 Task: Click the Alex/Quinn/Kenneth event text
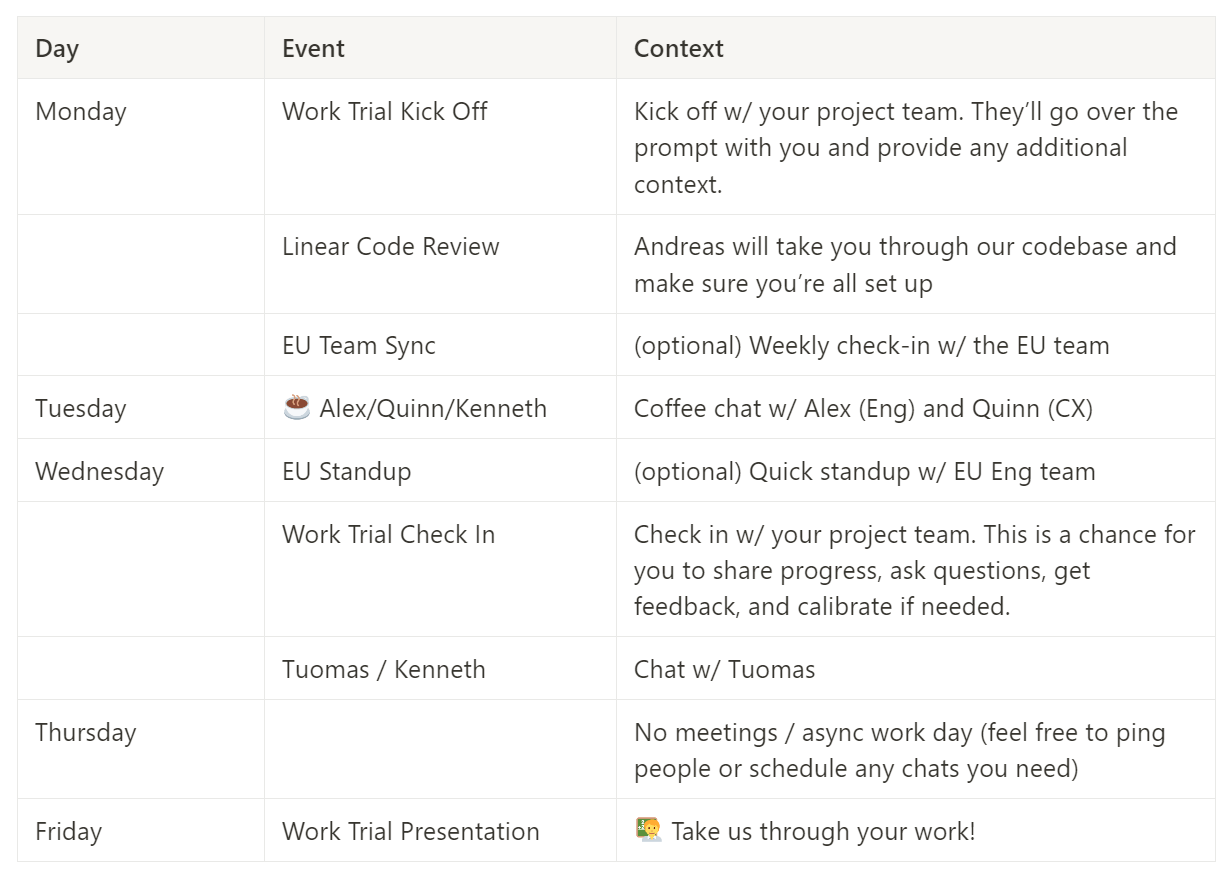[x=433, y=408]
